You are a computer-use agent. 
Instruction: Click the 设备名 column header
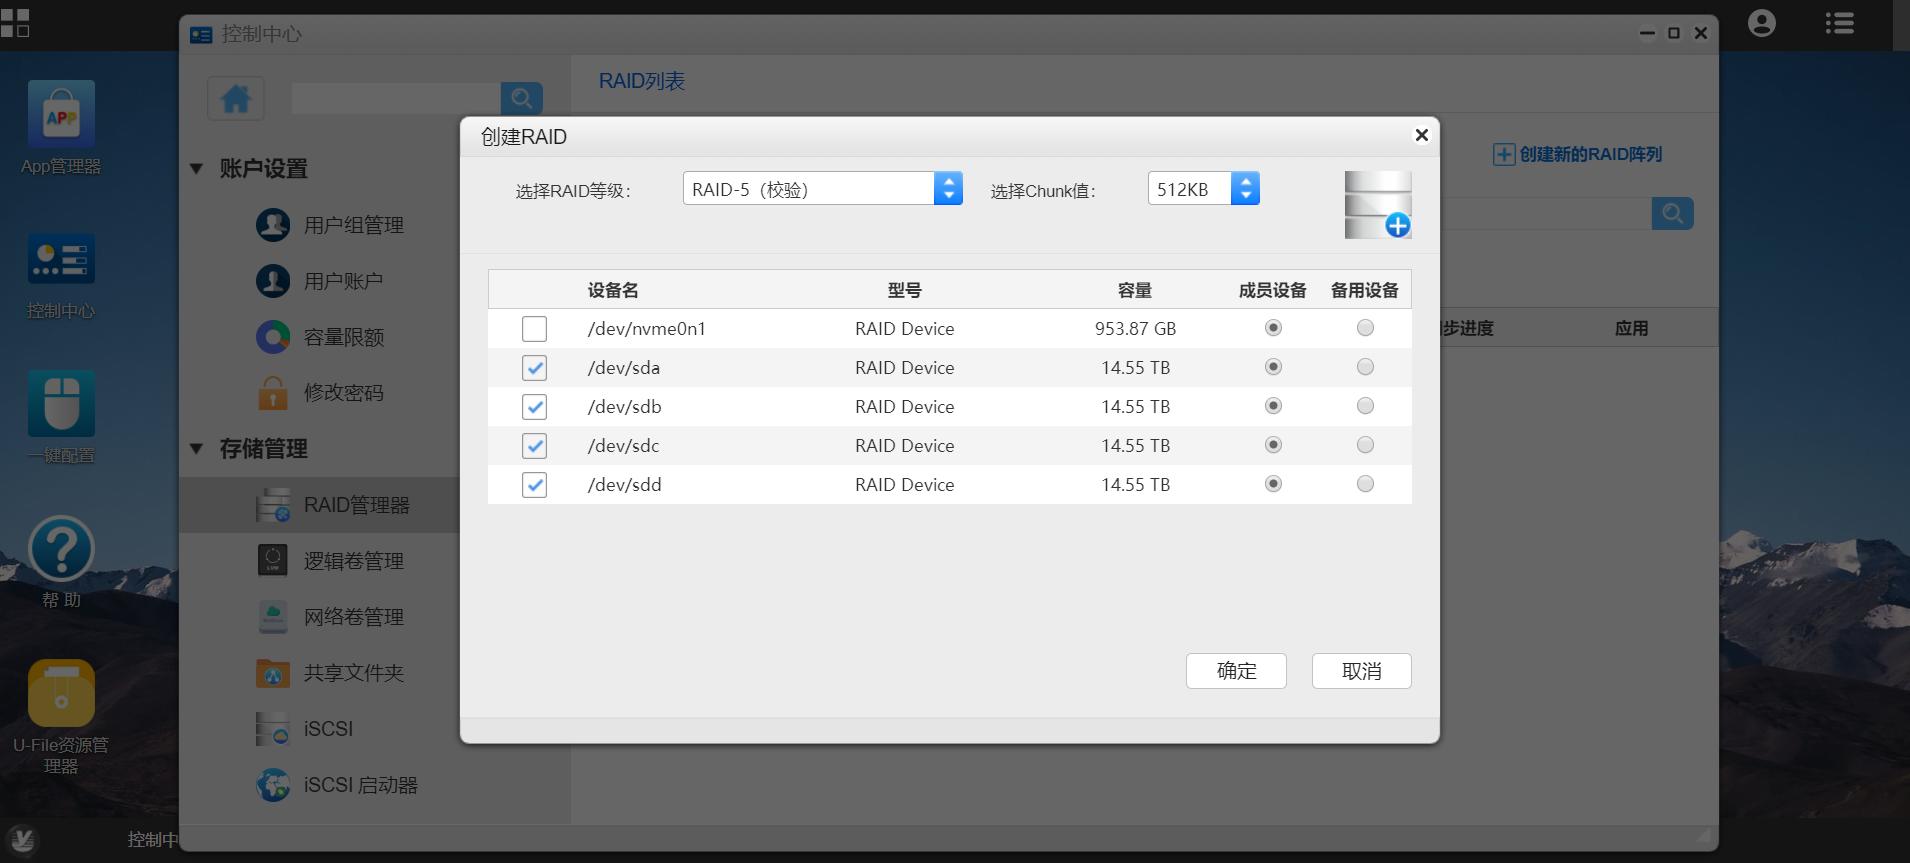[x=613, y=290]
